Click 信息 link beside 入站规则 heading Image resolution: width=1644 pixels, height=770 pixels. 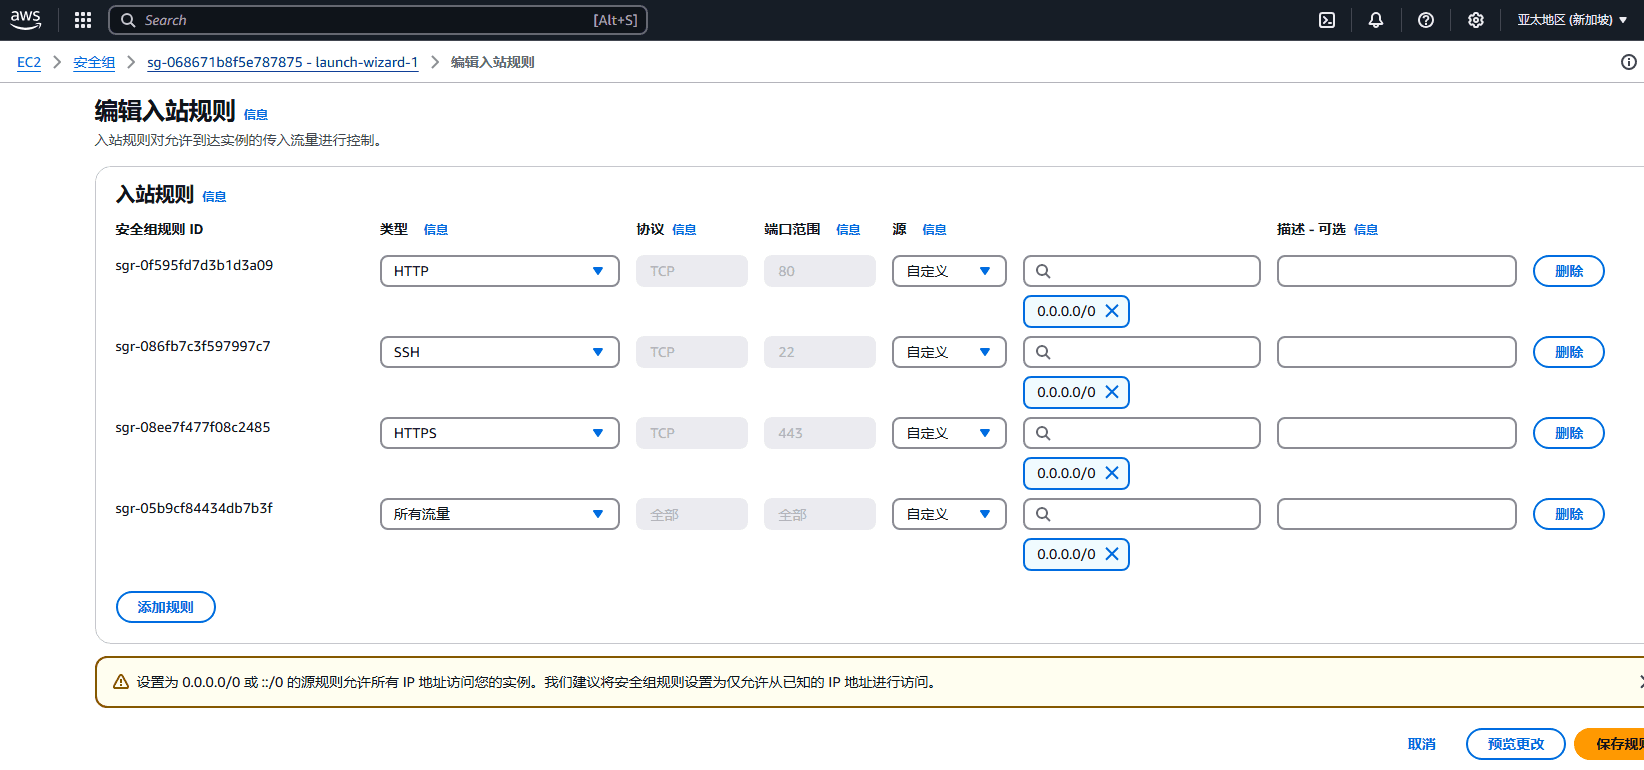(214, 196)
